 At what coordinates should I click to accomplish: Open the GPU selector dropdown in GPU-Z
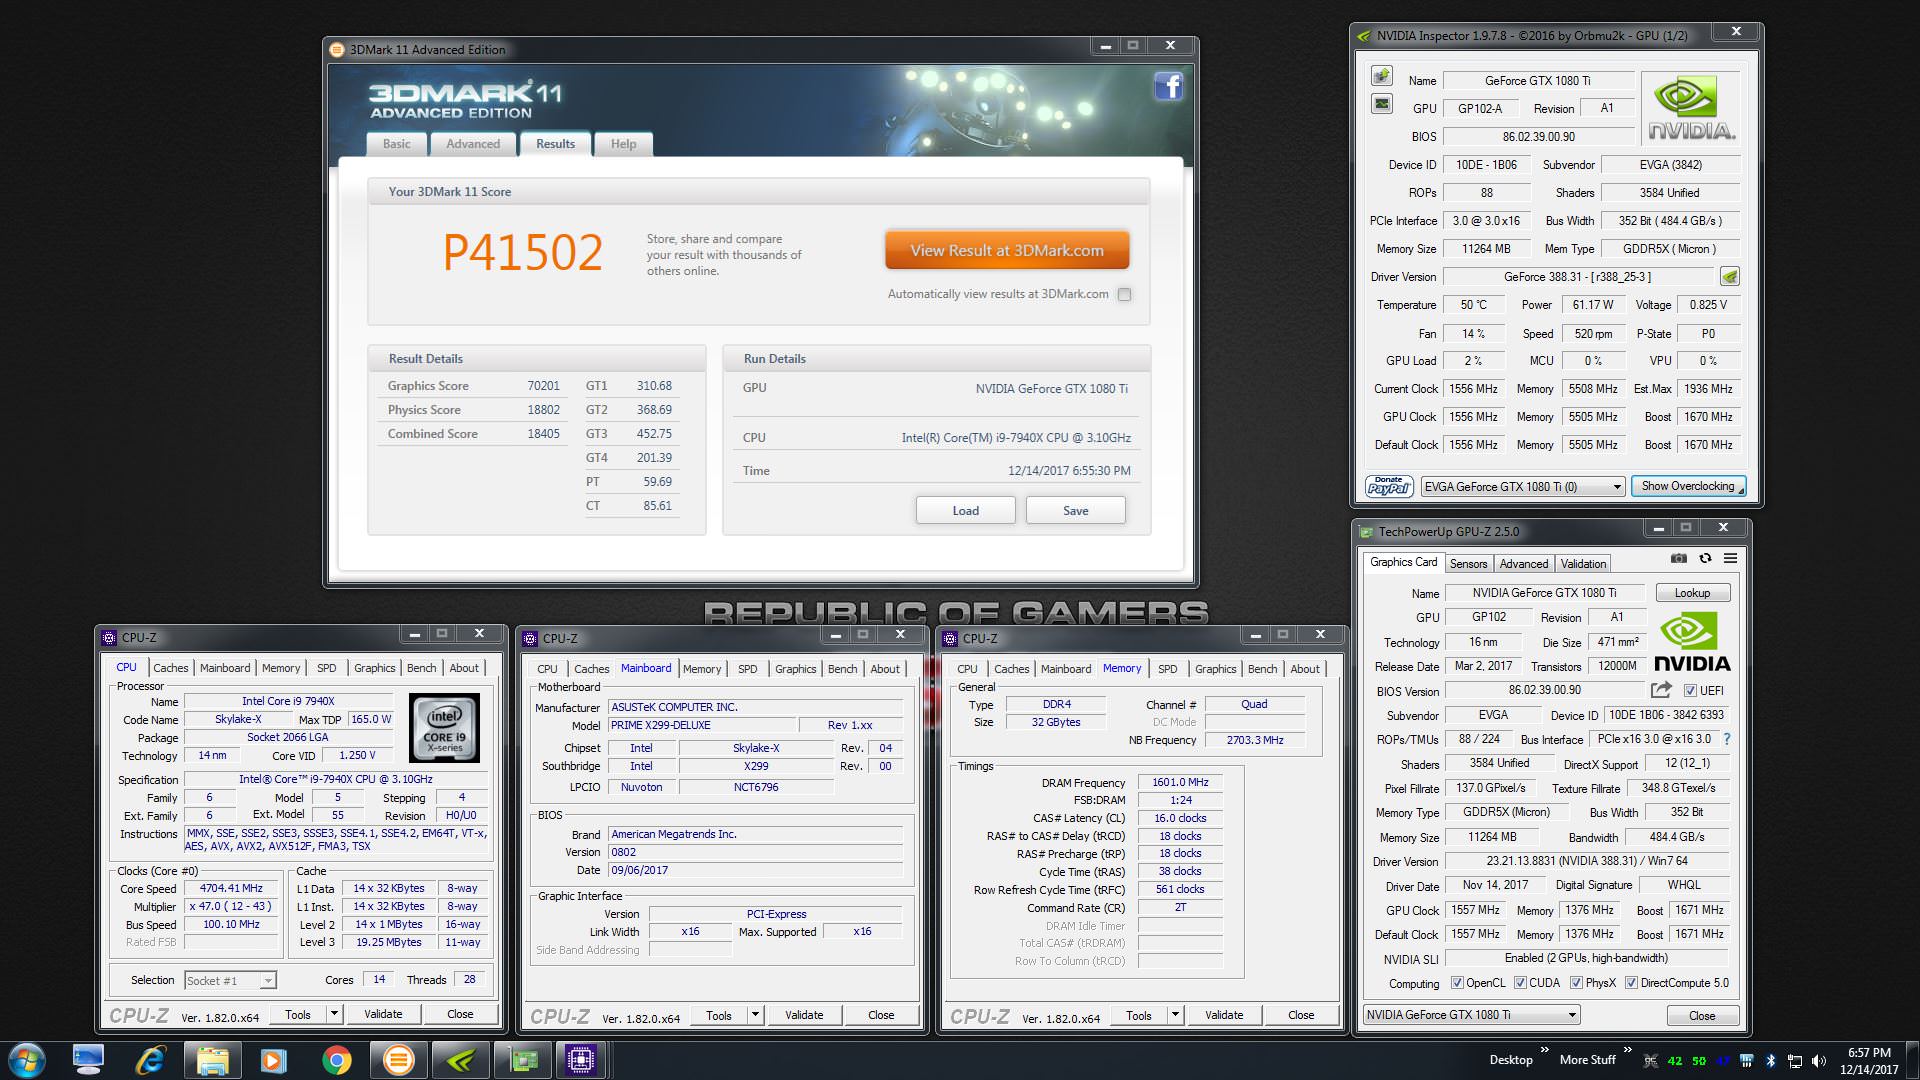(1472, 1015)
